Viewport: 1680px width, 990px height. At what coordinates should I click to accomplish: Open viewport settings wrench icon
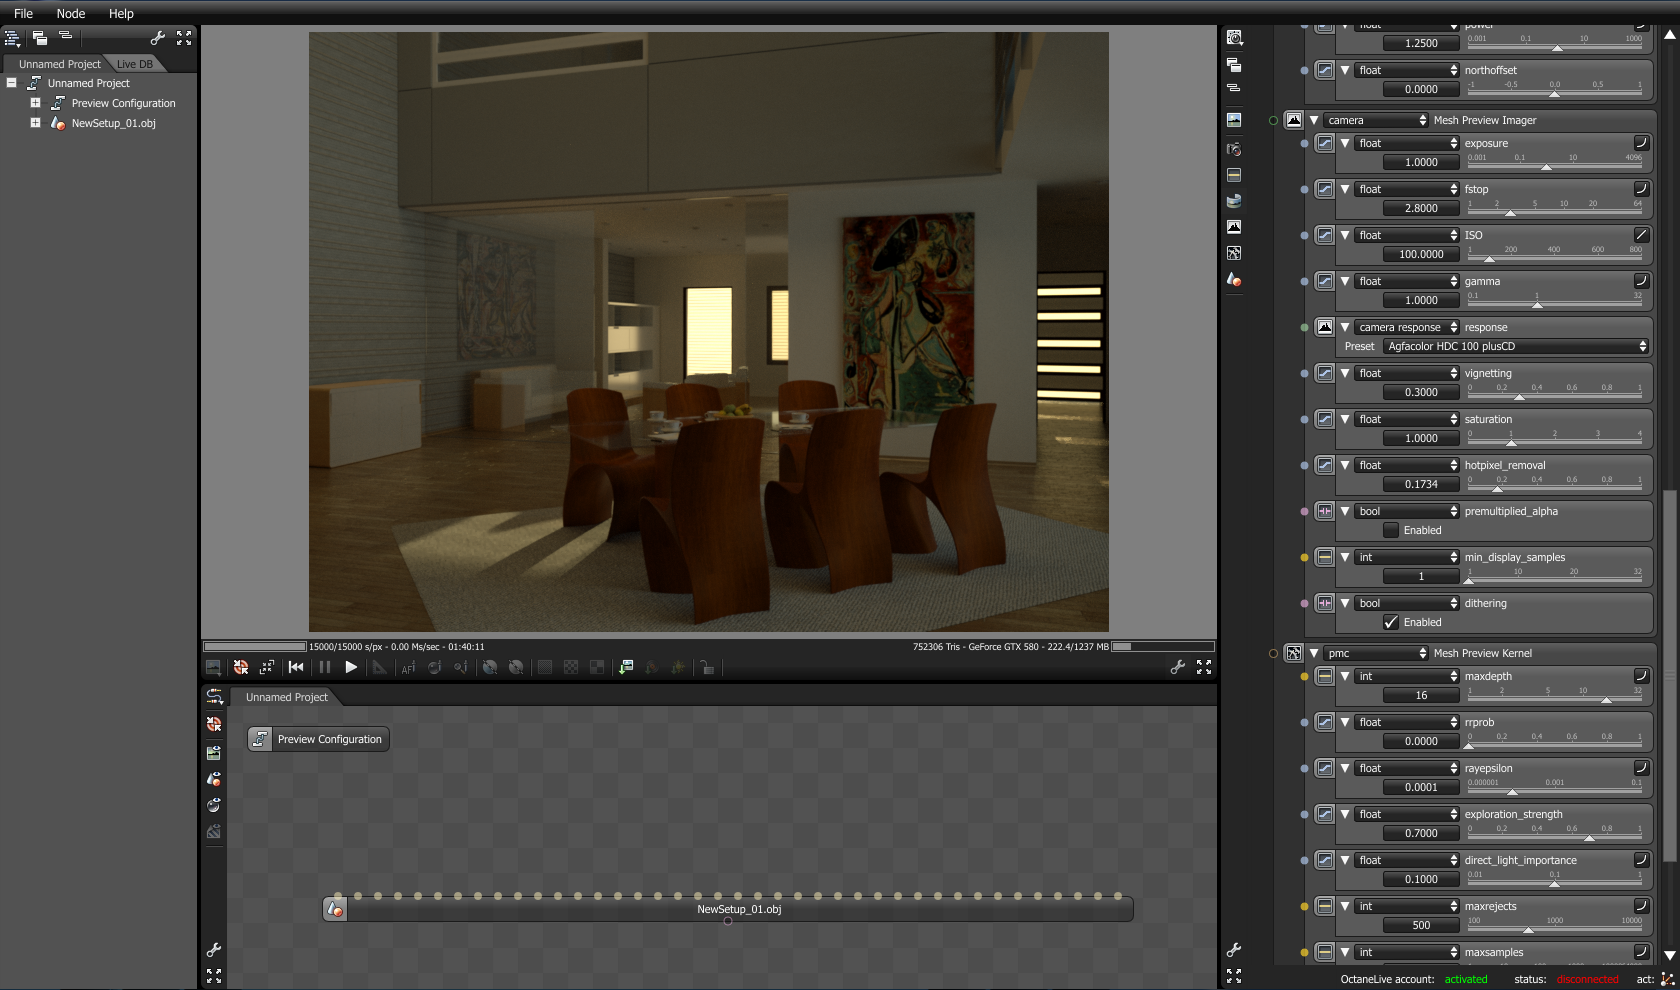coord(1178,667)
